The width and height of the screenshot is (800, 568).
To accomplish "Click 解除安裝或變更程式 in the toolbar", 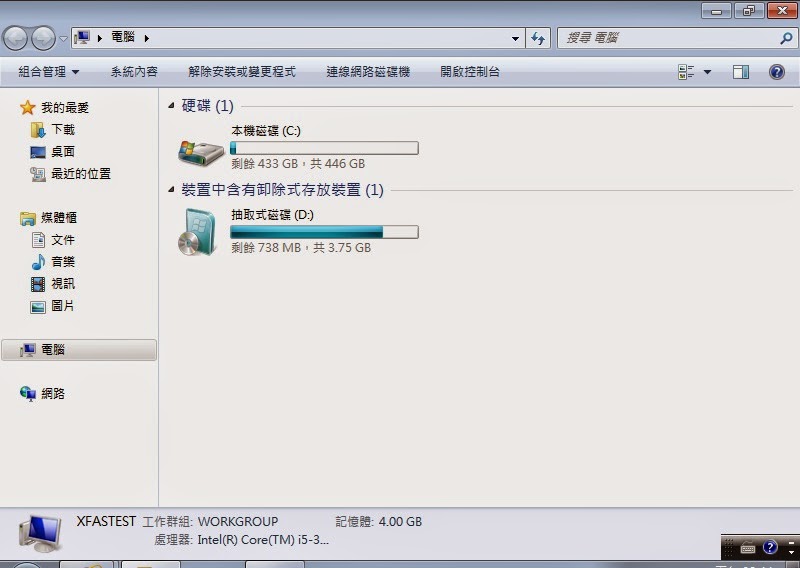I will (x=242, y=72).
